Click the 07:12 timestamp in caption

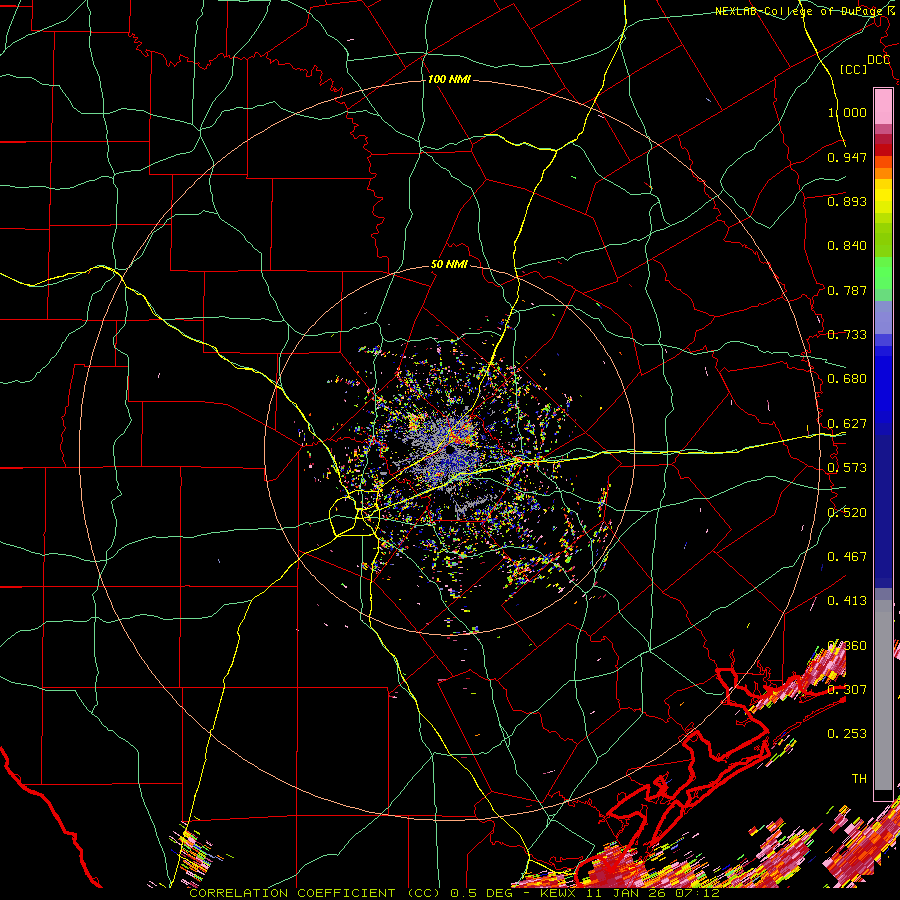coord(700,894)
